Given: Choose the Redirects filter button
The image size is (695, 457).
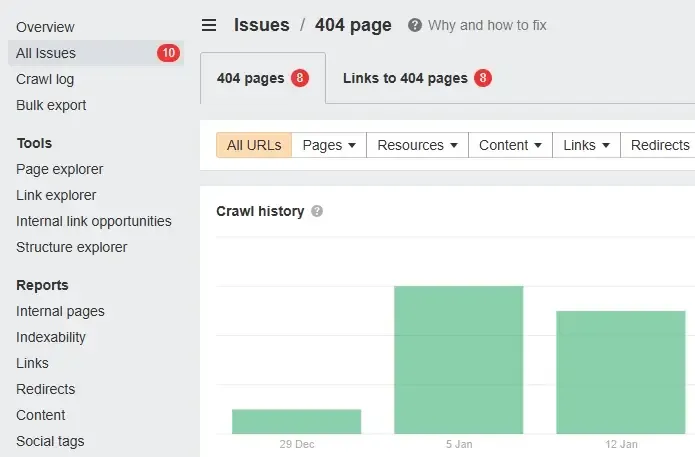Looking at the screenshot, I should [x=658, y=145].
